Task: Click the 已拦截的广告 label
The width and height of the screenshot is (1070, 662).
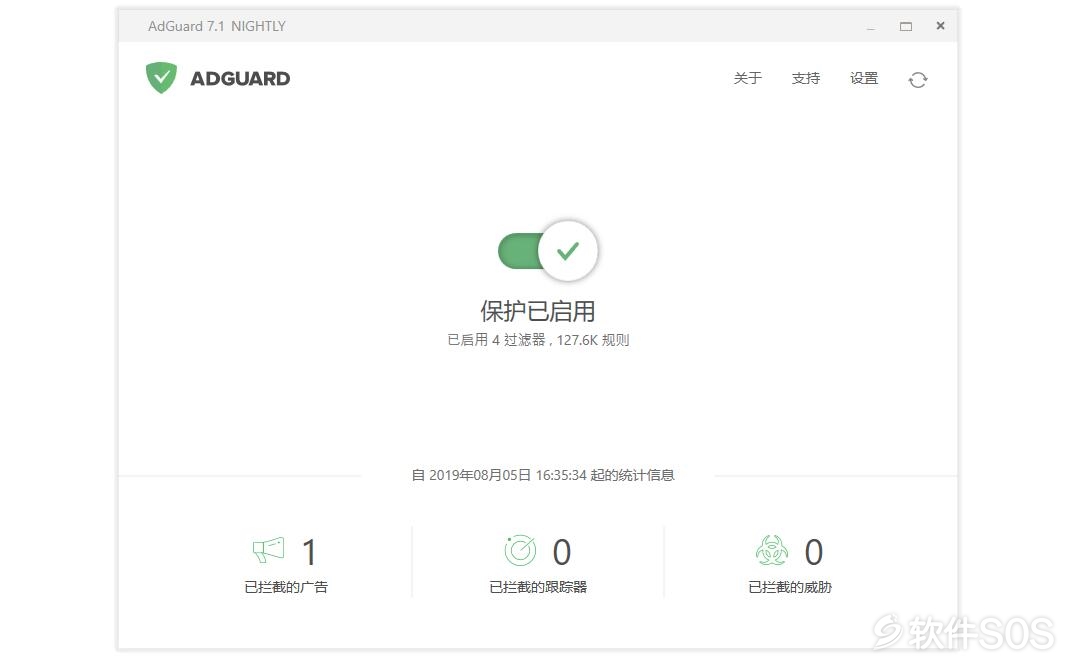Action: [286, 587]
